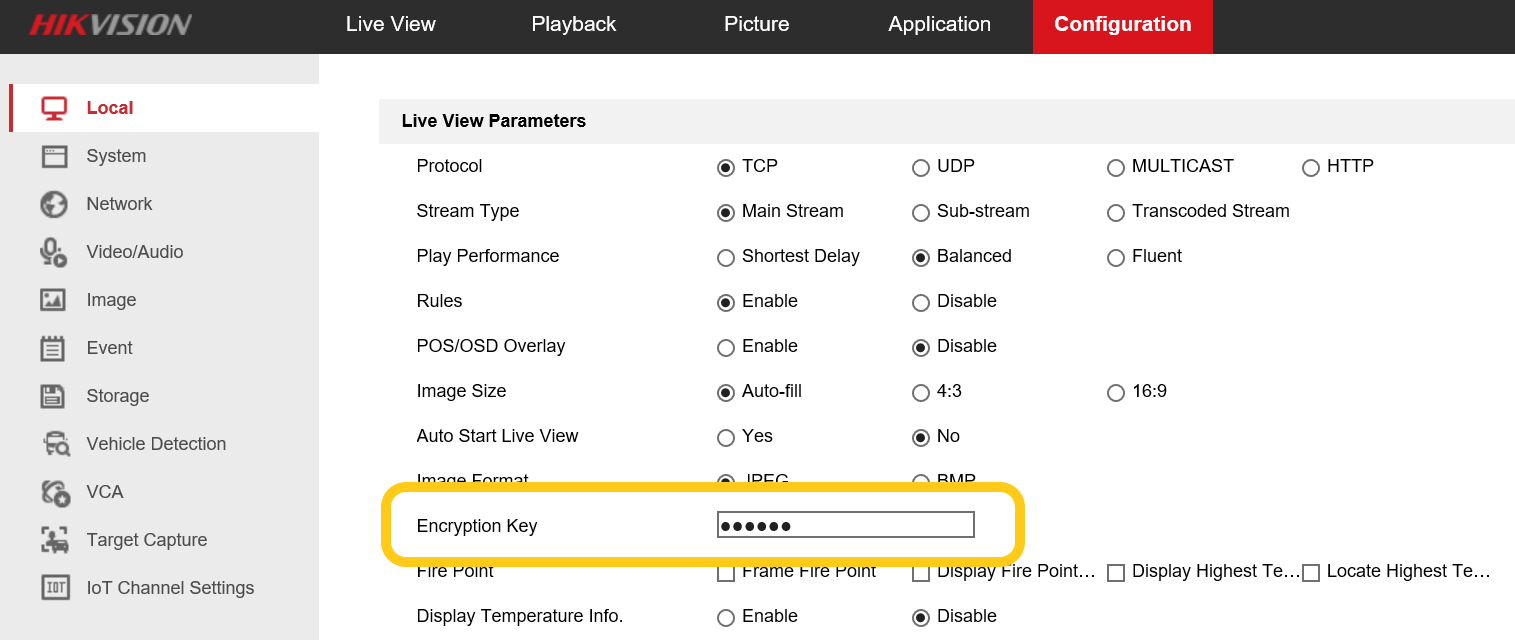This screenshot has width=1515, height=640.
Task: Click the Storage floppy disk icon
Action: (53, 396)
